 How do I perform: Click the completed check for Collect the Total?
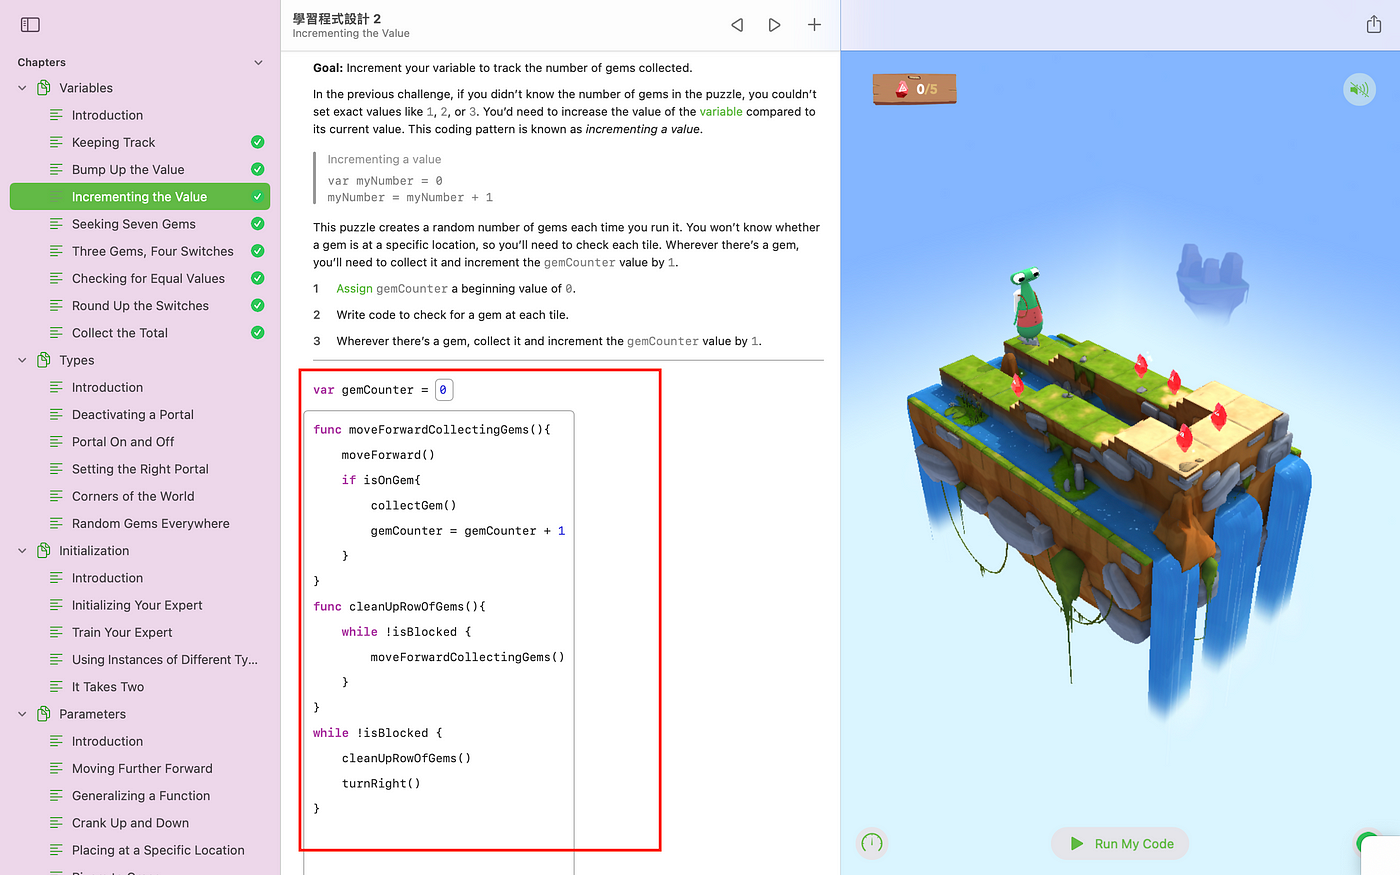[257, 333]
